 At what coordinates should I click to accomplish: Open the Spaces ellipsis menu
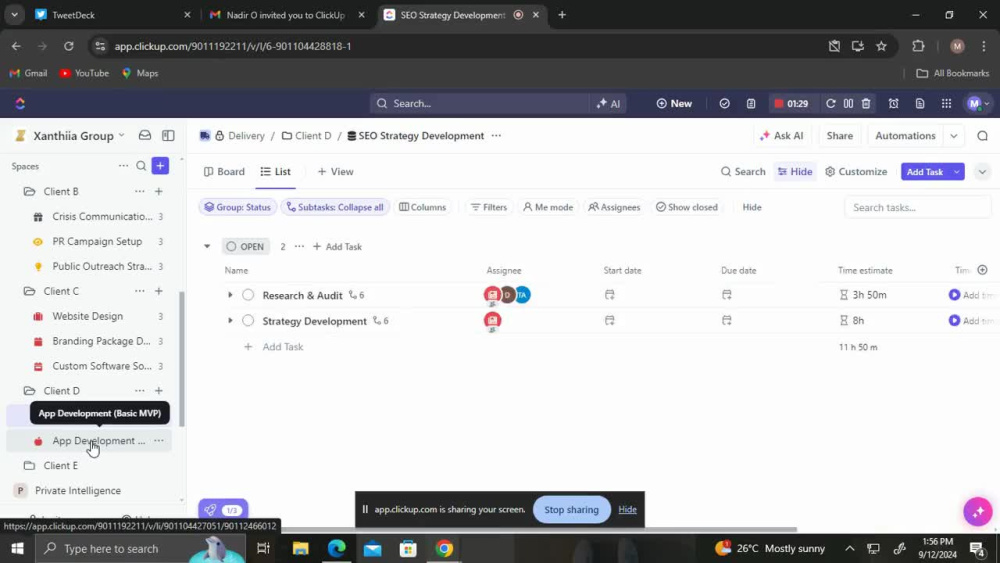(x=123, y=166)
